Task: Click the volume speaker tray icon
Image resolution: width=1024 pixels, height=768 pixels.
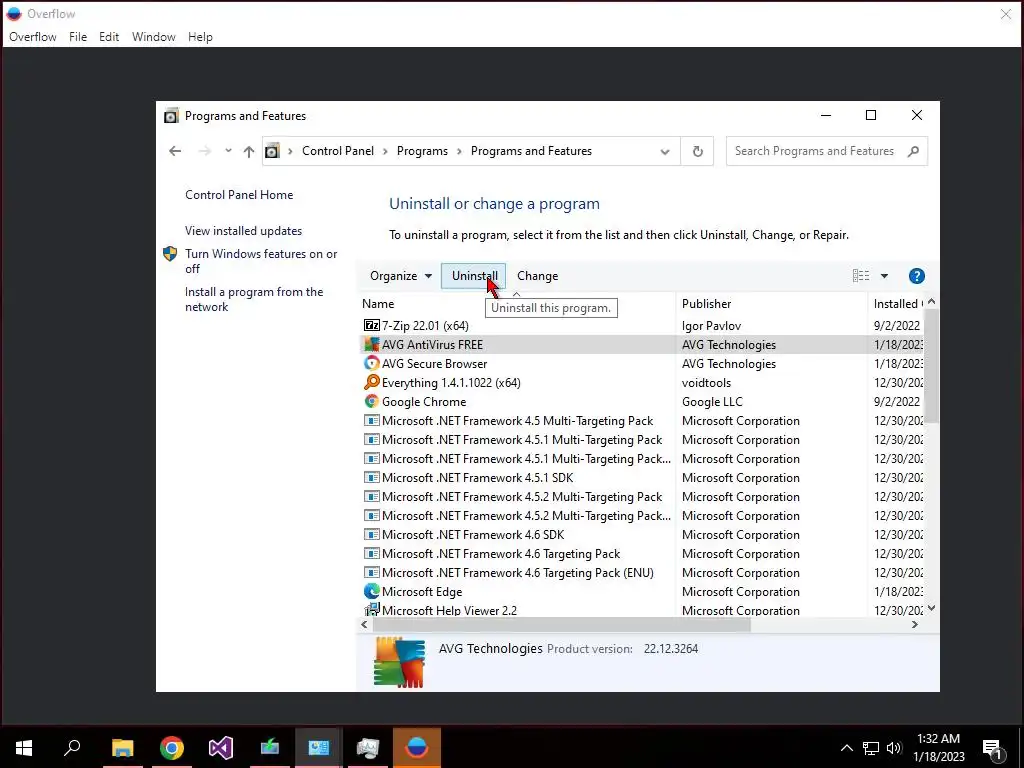Action: 894,748
